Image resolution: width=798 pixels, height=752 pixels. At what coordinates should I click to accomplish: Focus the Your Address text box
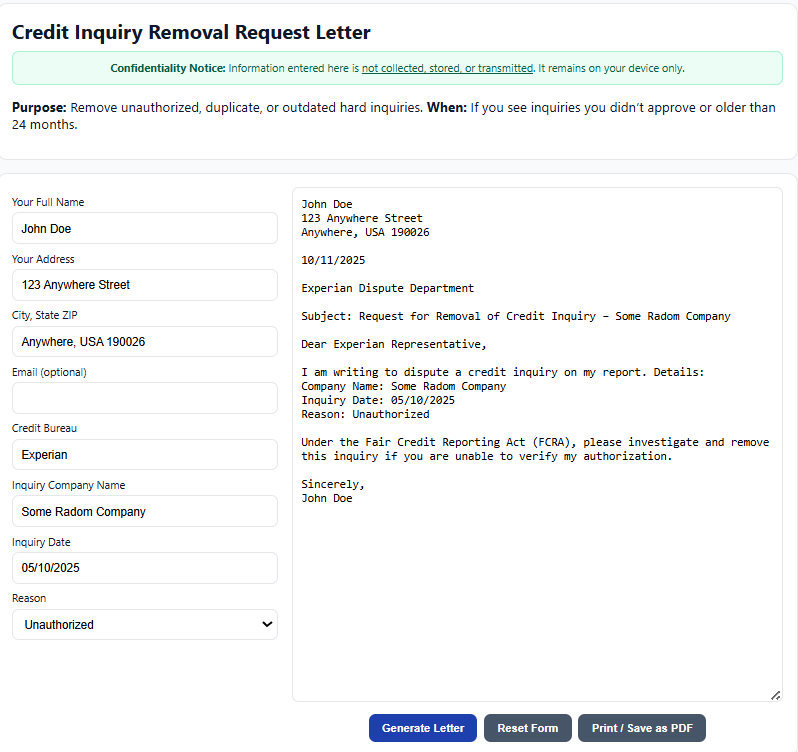click(145, 285)
